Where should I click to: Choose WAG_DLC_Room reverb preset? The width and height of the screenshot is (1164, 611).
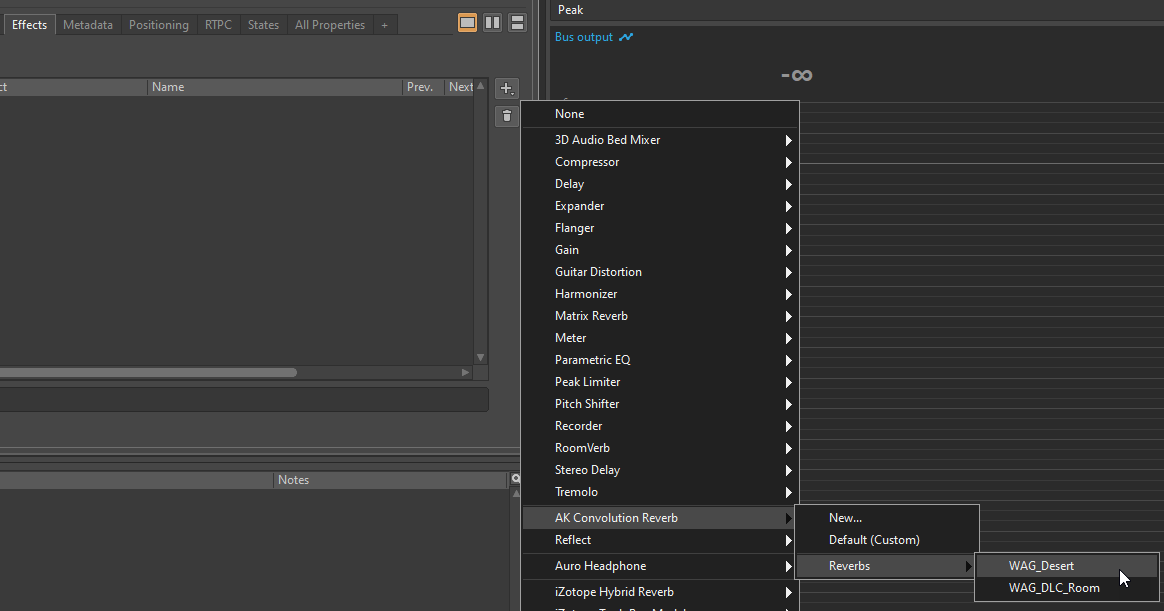[1054, 588]
